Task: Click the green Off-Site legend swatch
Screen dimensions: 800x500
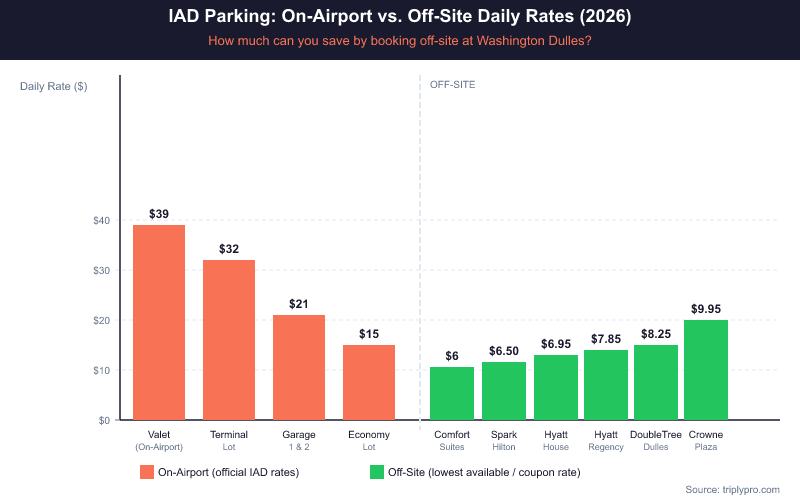Action: click(x=377, y=472)
